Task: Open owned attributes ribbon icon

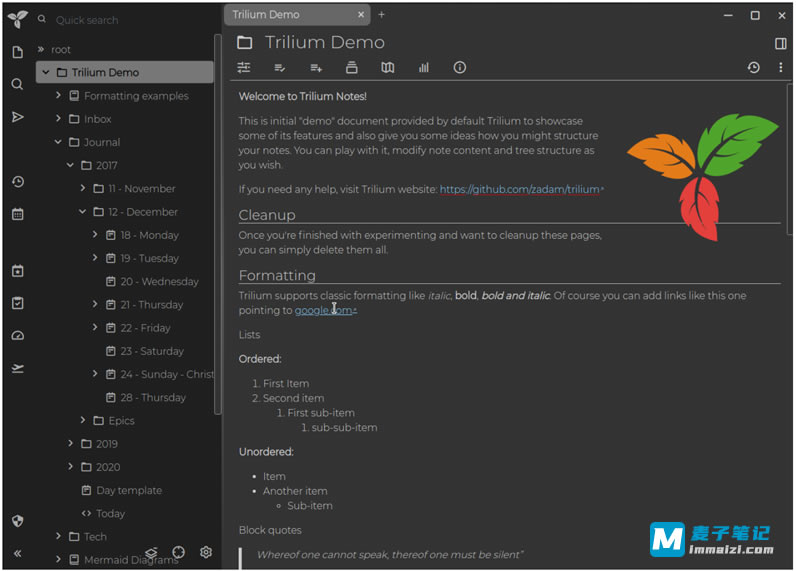Action: click(280, 68)
